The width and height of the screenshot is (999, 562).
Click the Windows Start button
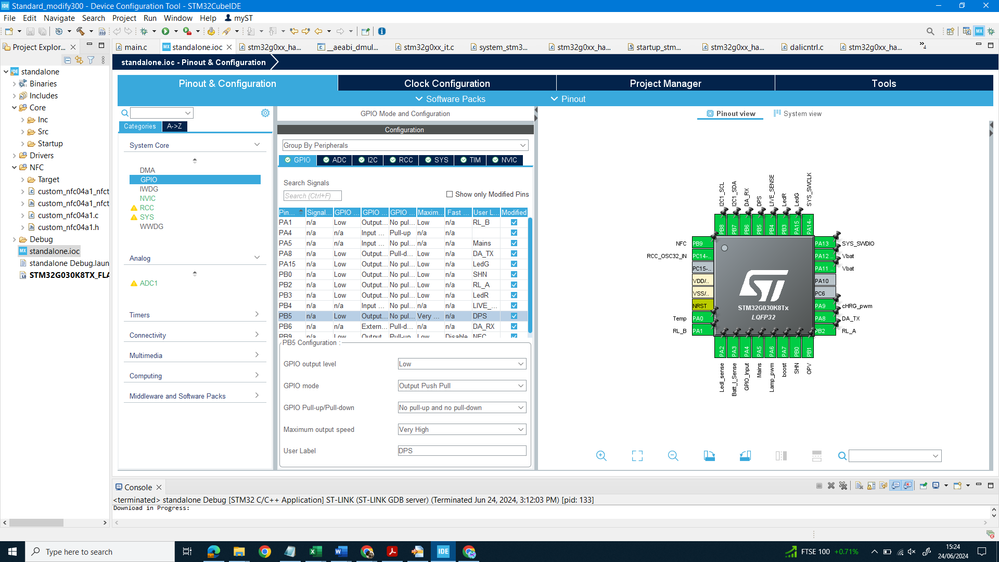coord(12,551)
